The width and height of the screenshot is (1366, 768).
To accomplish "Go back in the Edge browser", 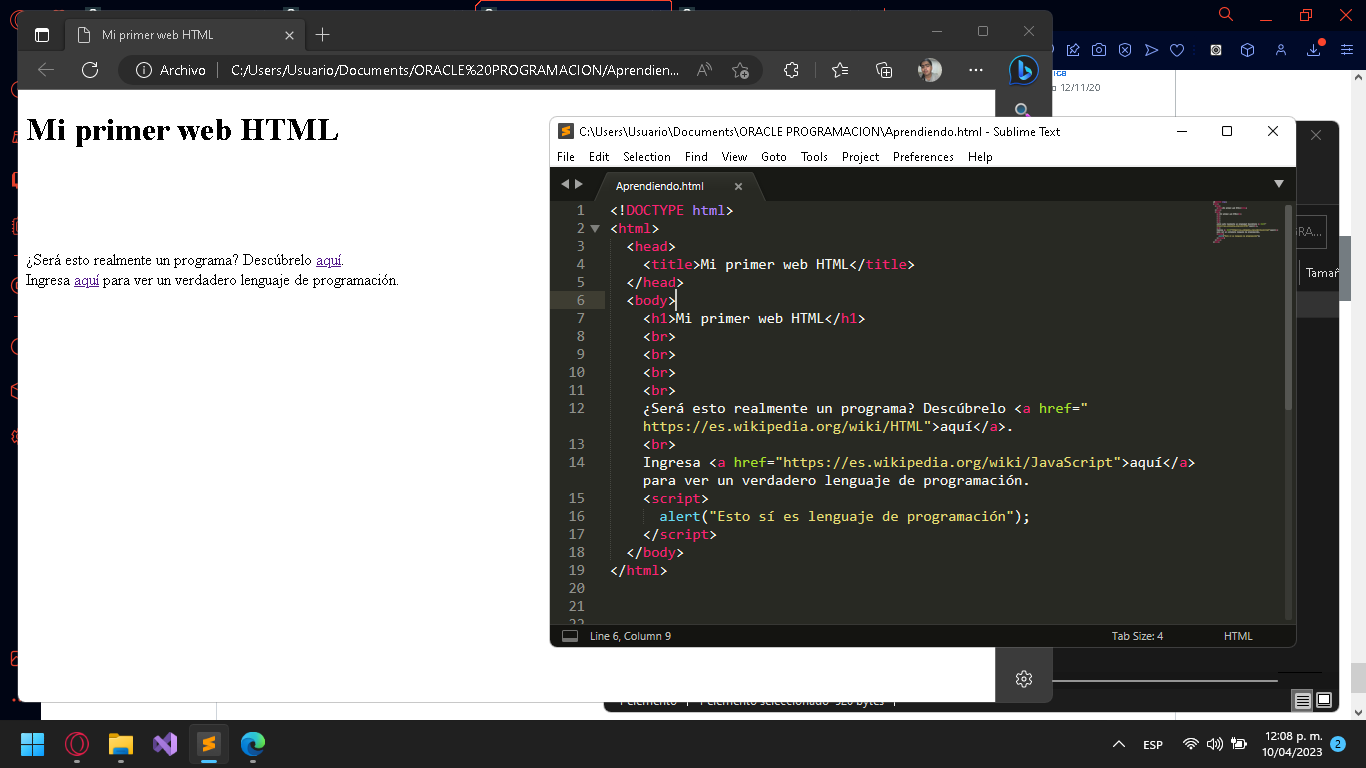I will (x=46, y=70).
